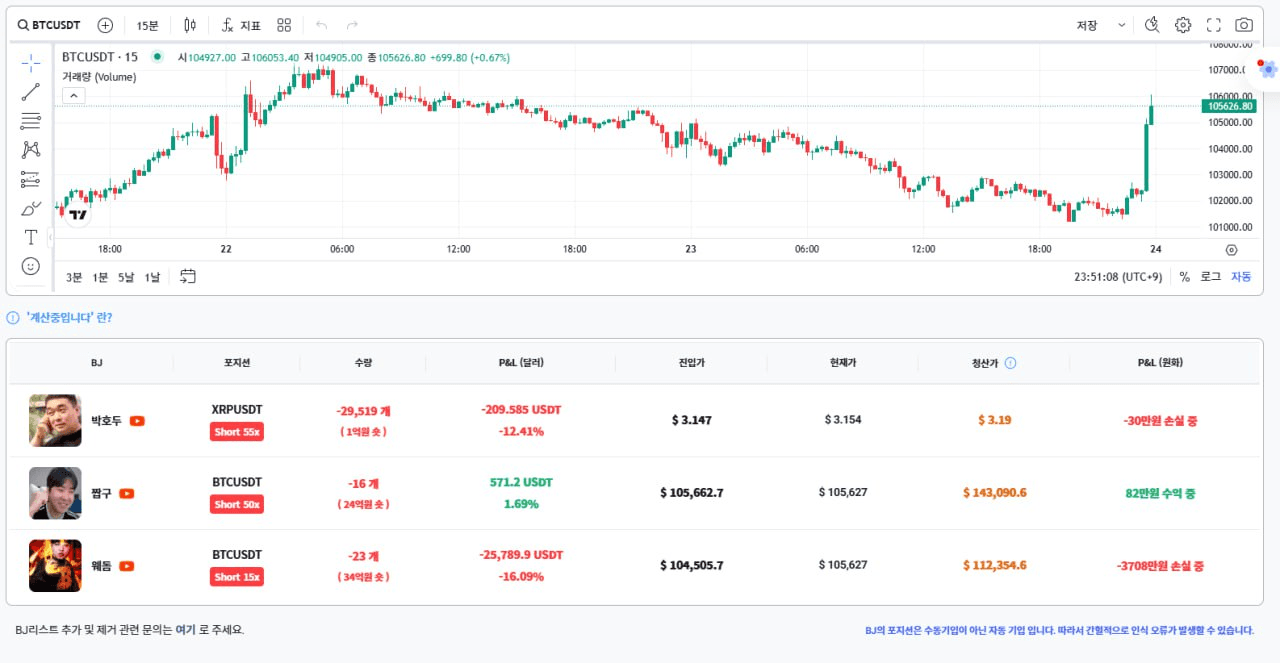The width and height of the screenshot is (1280, 663).
Task: Click the green market status dot
Action: (x=157, y=57)
